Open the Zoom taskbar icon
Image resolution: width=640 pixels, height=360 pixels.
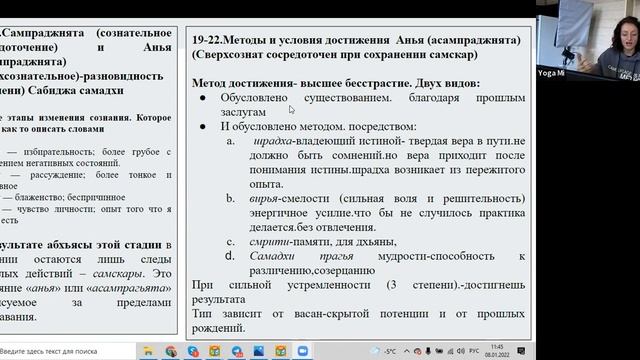pos(303,351)
